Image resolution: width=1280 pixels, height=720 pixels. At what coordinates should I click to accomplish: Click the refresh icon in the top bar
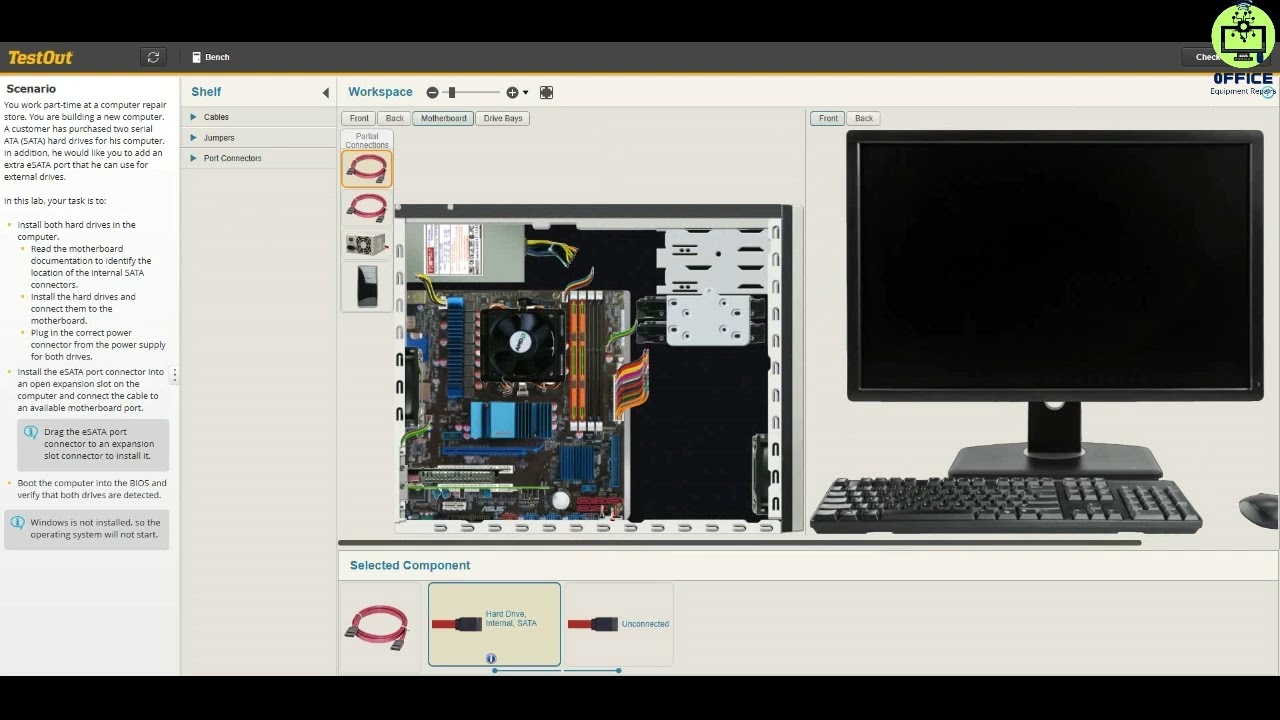tap(153, 57)
